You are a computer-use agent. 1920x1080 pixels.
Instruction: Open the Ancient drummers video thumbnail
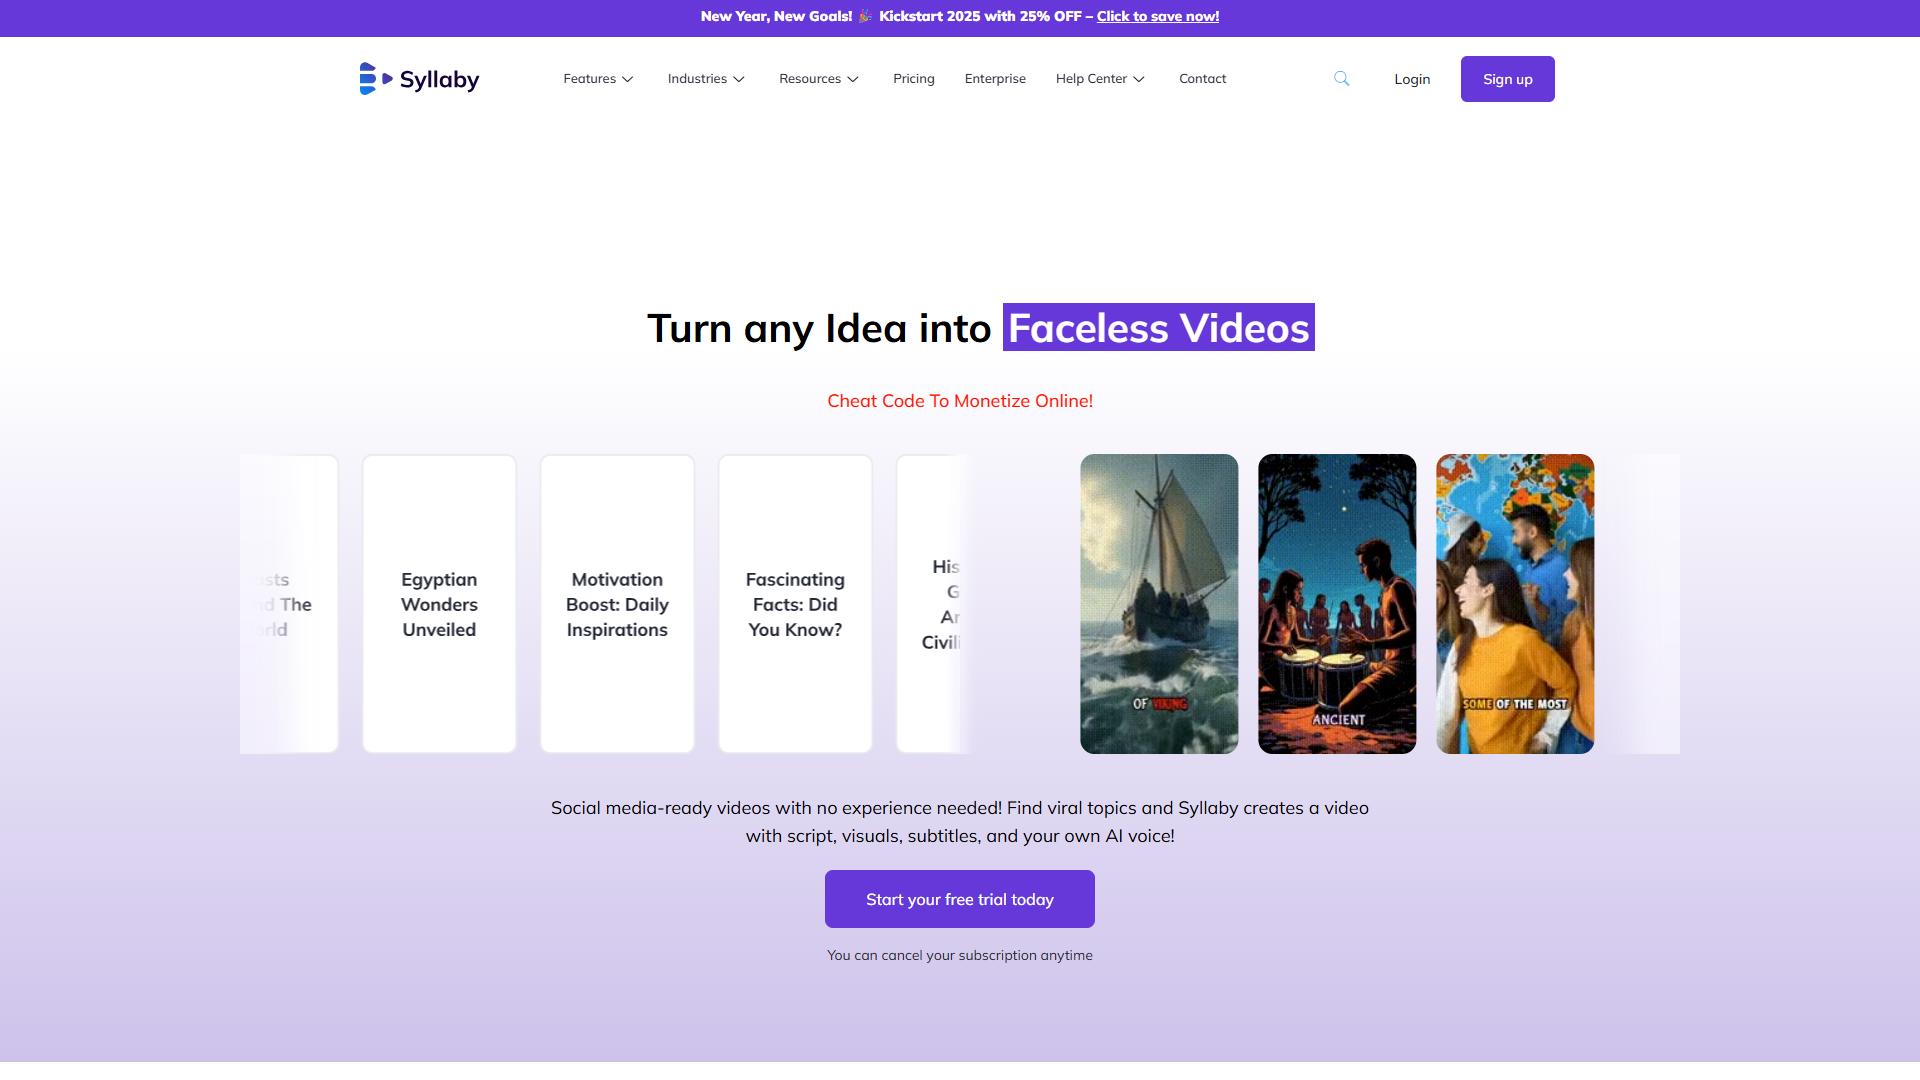point(1337,604)
